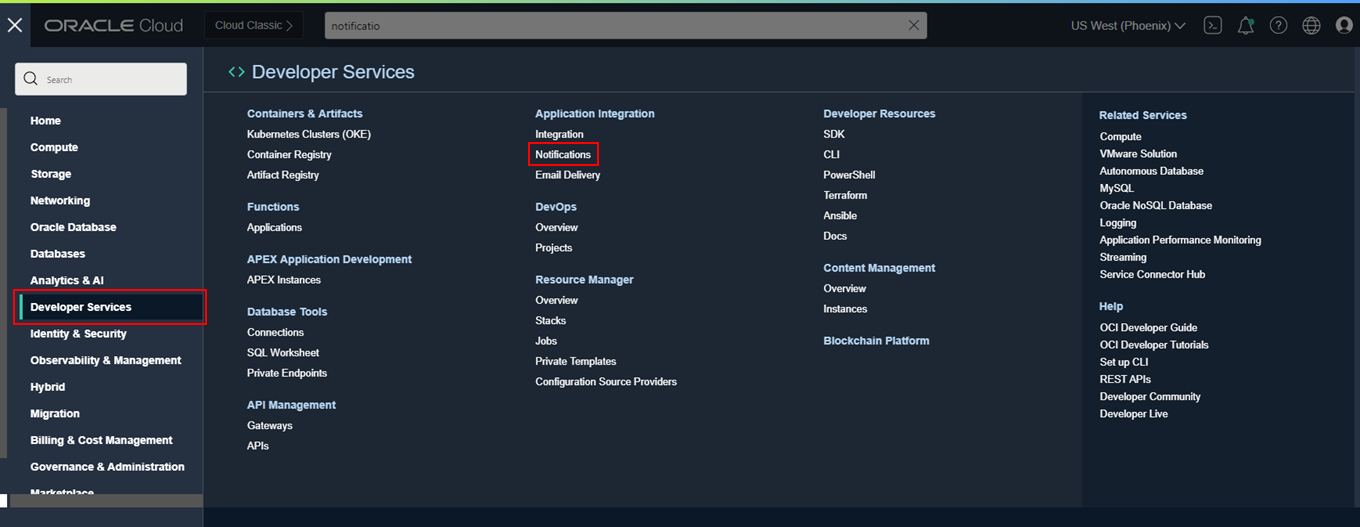Close the navigation menu with X icon
The width and height of the screenshot is (1360, 527).
[x=15, y=25]
